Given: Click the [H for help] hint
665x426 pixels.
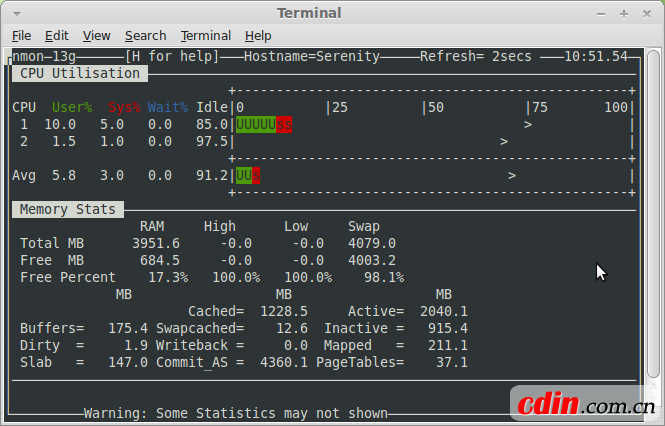Looking at the screenshot, I should [172, 56].
